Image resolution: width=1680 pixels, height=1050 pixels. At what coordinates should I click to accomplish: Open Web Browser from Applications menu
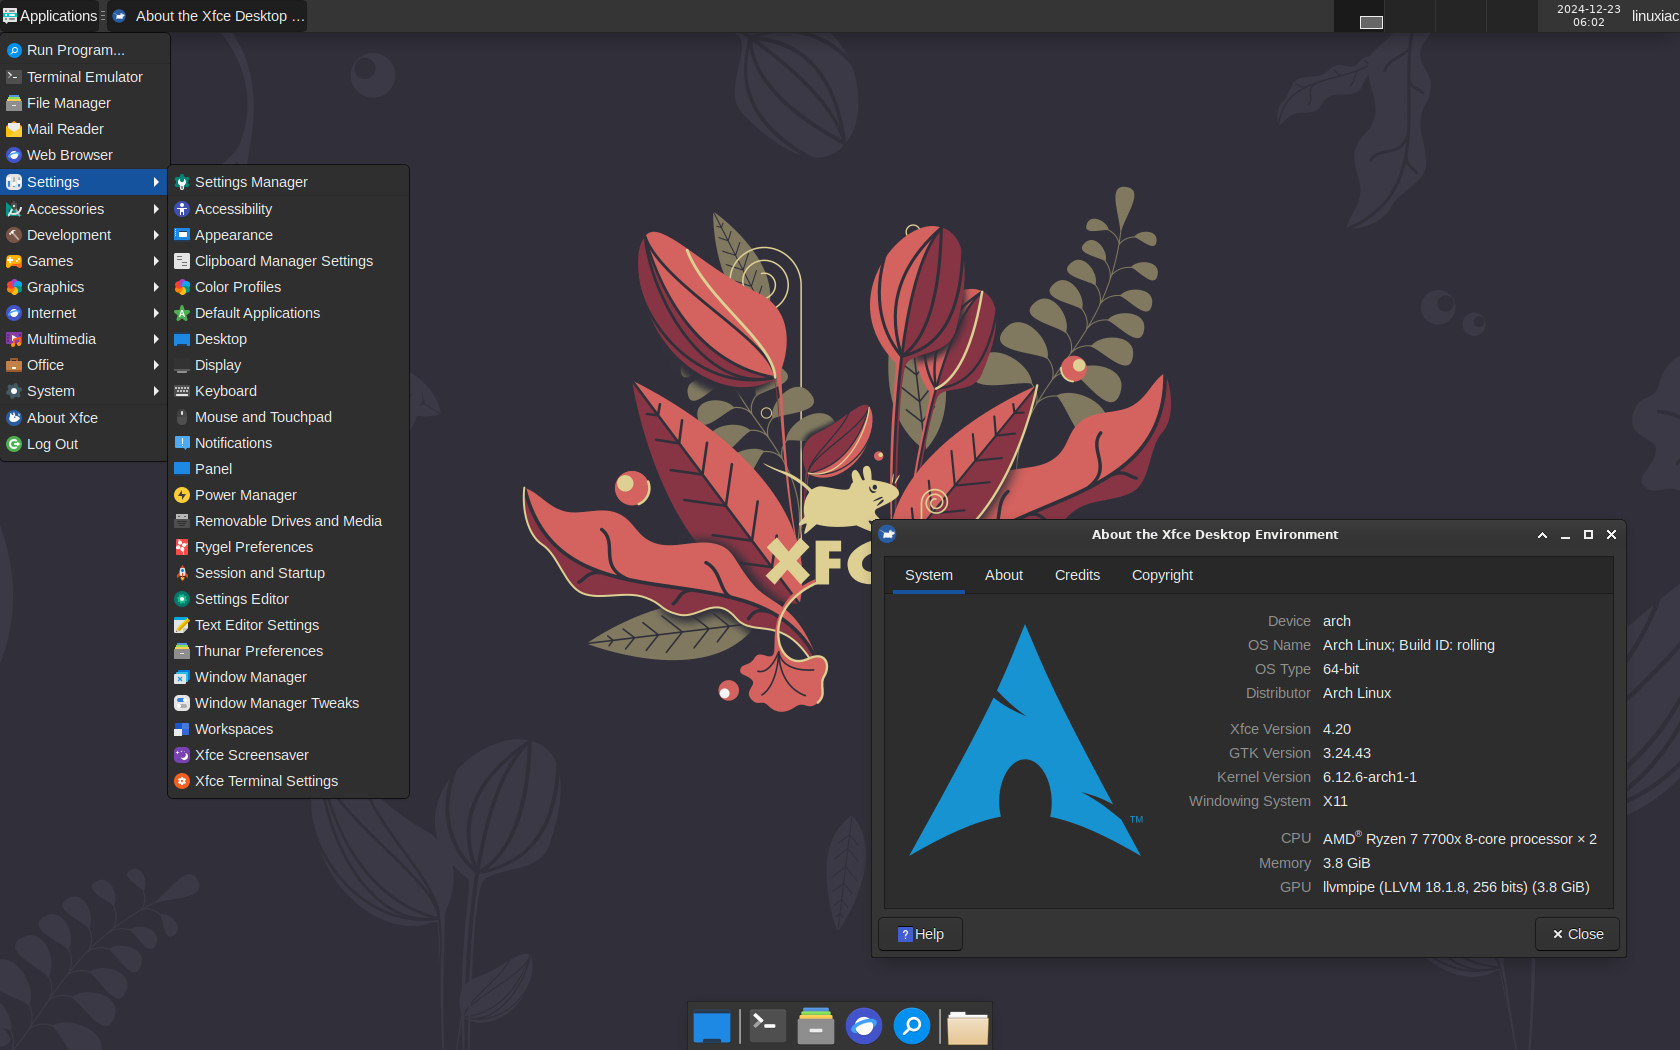[84, 155]
